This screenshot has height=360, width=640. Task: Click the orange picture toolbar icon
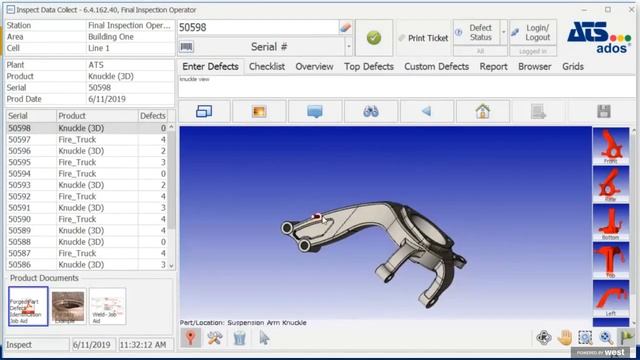click(x=259, y=111)
